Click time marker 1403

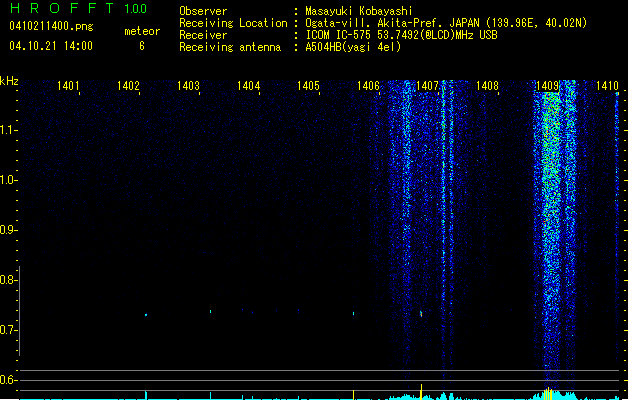pyautogui.click(x=188, y=86)
